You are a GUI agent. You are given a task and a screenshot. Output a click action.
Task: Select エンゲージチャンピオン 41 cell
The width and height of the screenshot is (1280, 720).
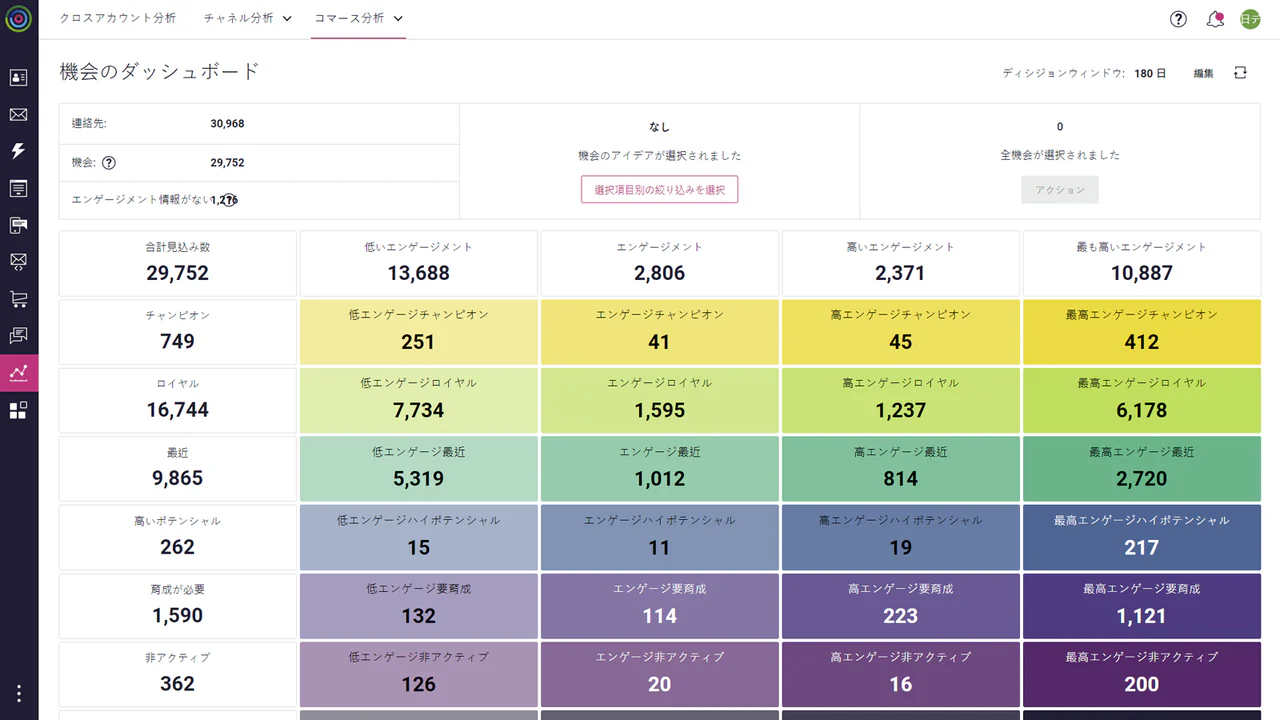[x=660, y=332]
